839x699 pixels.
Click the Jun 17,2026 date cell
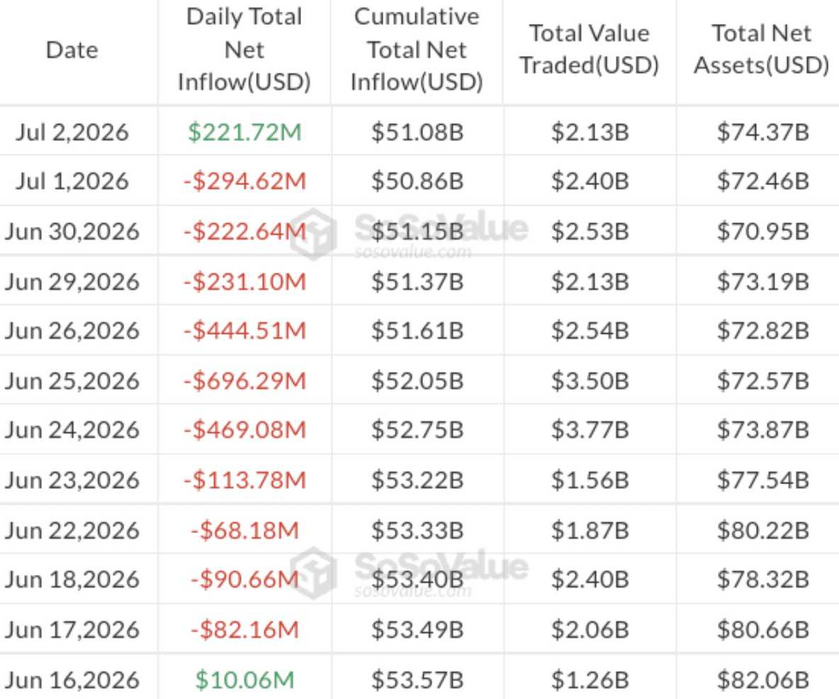tap(72, 630)
